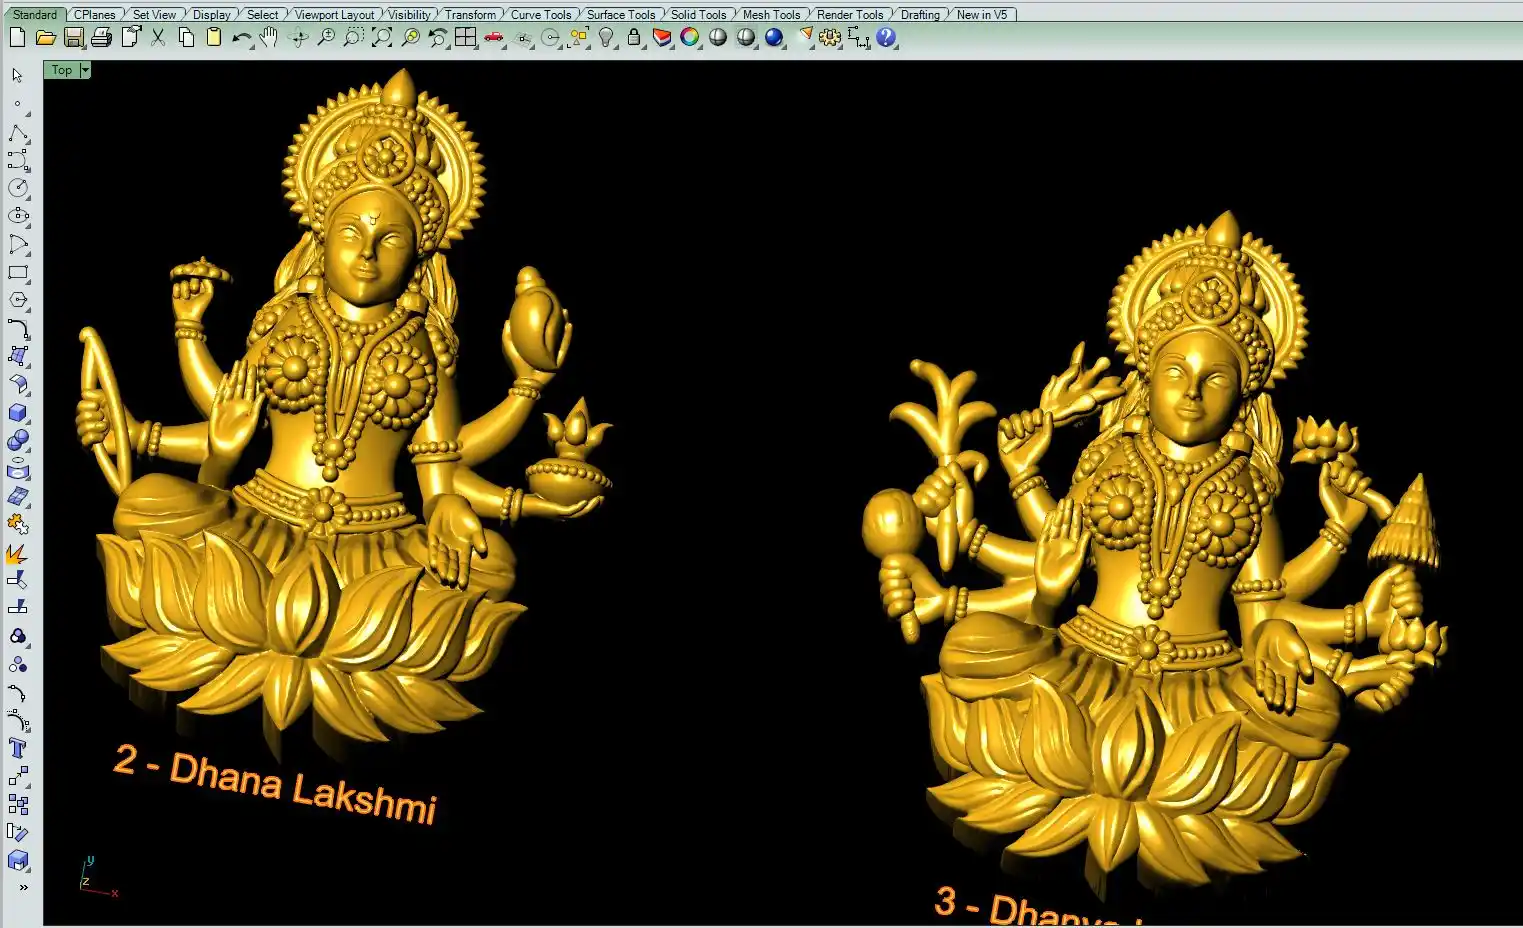
Task: Open the Surface Tools tab
Action: click(x=621, y=15)
